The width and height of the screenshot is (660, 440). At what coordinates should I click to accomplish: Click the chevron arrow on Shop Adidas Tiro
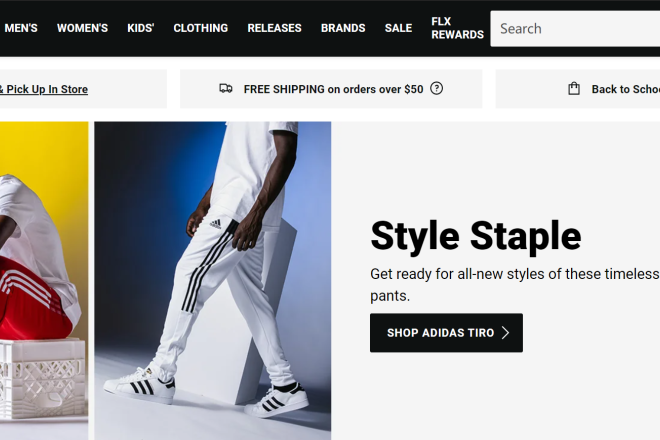[x=506, y=333]
